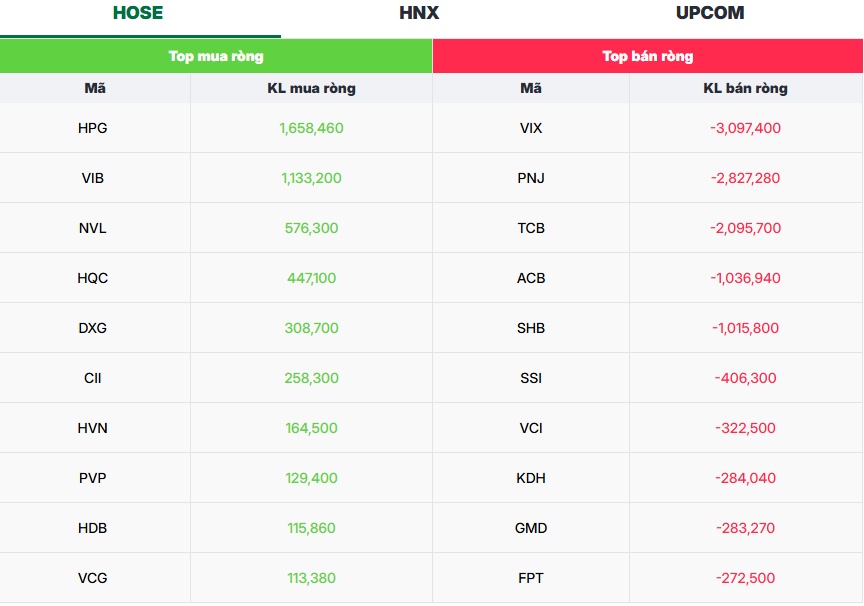Screen dimensions: 864x606
Task: Open the TCB ticker
Action: coord(531,228)
